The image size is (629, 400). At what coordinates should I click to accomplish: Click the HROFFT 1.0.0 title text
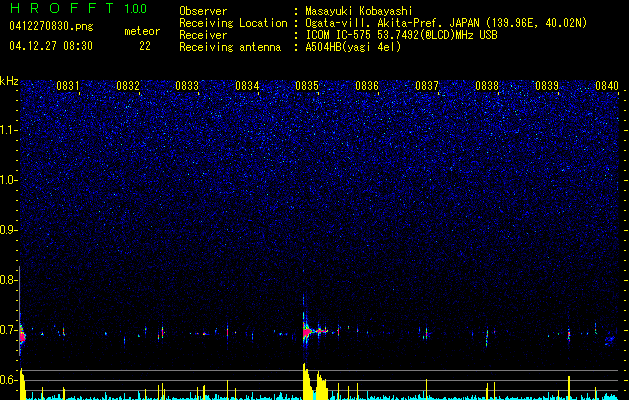(78, 8)
